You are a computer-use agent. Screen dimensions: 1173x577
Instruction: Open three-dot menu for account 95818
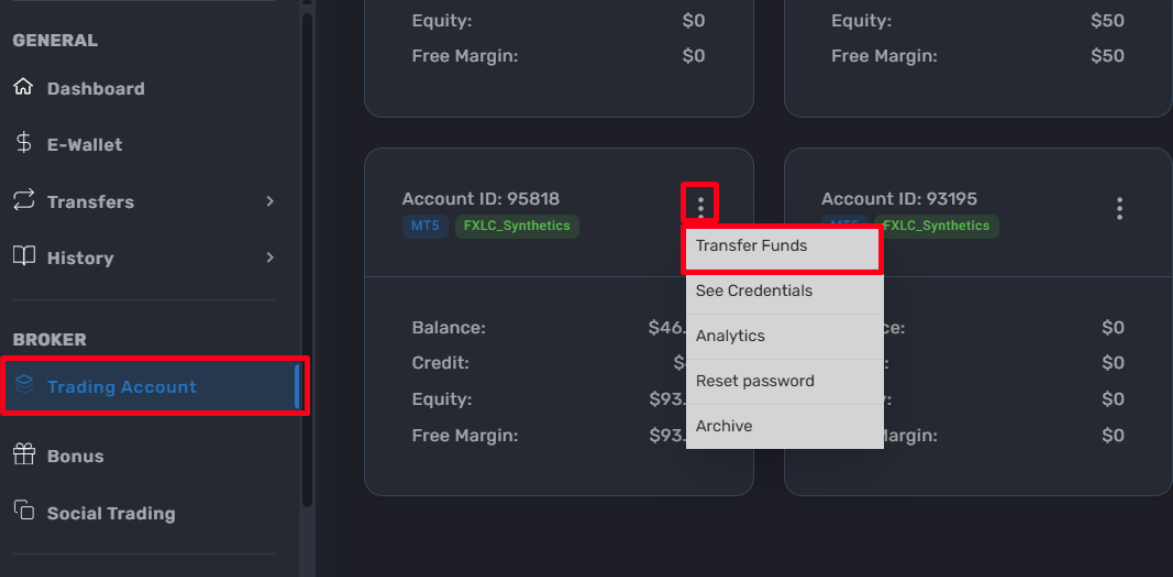[700, 207]
